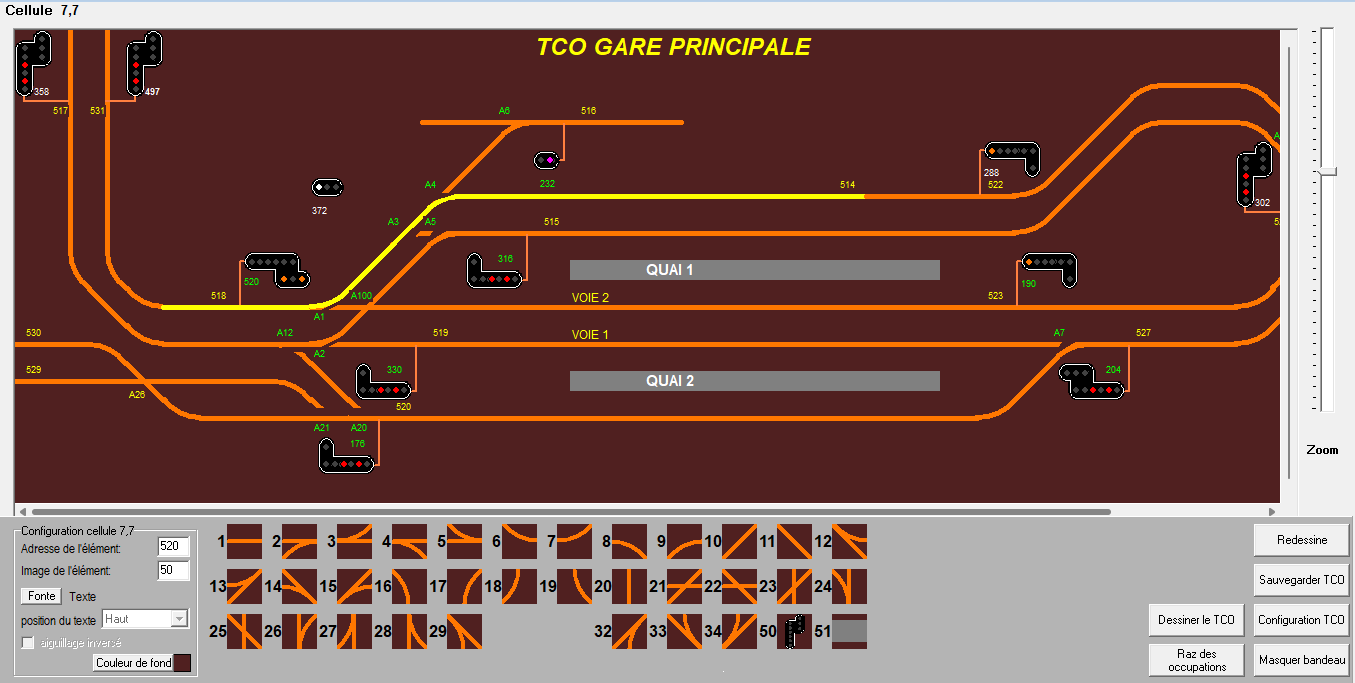Select crossing track tile 21
Viewport: 1355px width, 683px height.
[x=684, y=586]
